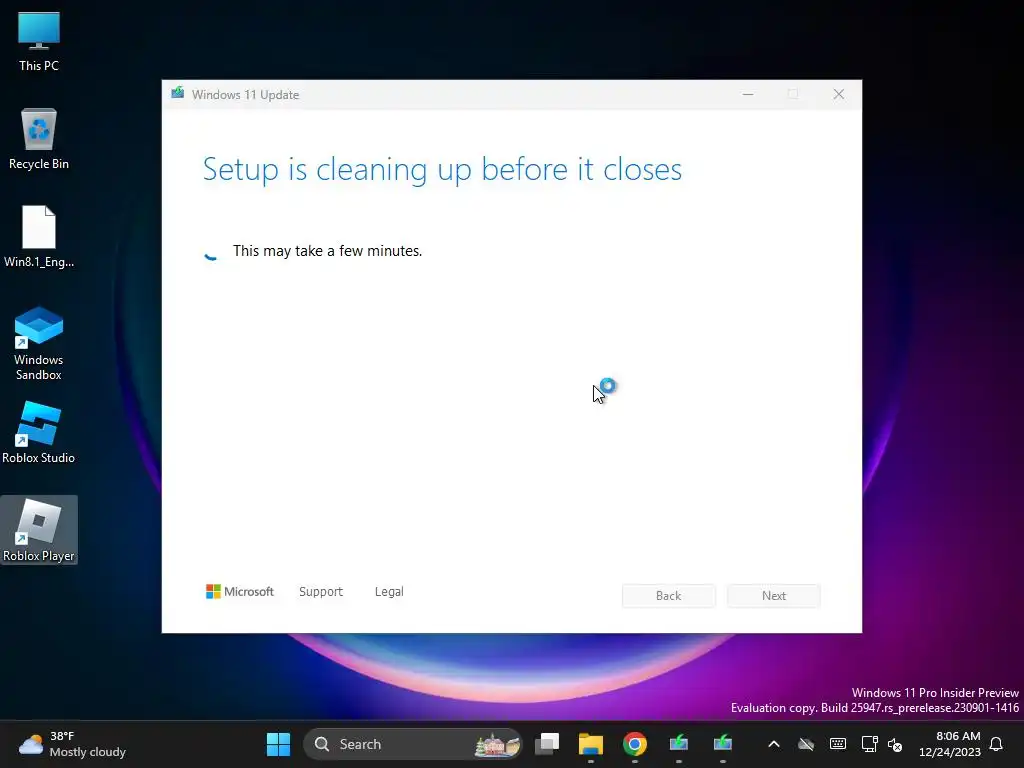Switch to the first Windows setup taskbar icon
The height and width of the screenshot is (768, 1024).
coord(679,744)
